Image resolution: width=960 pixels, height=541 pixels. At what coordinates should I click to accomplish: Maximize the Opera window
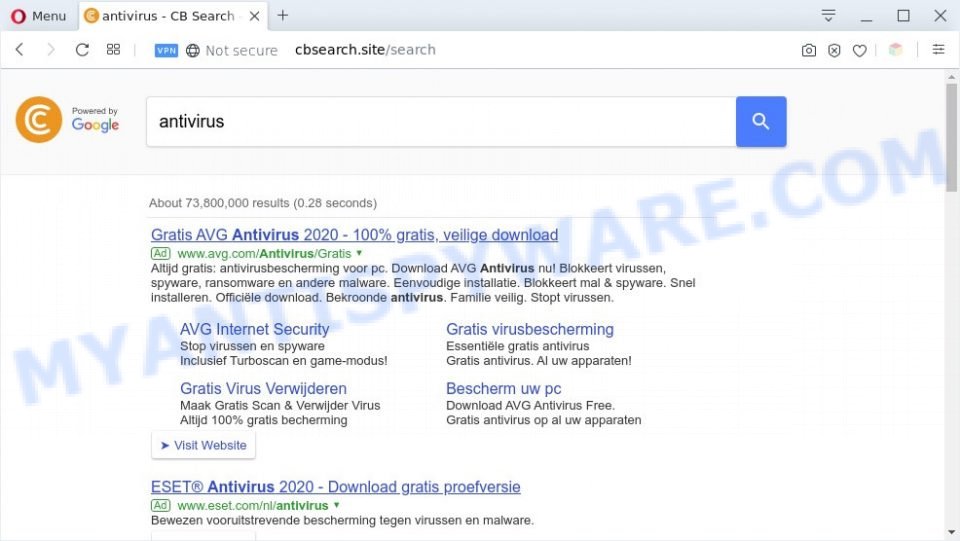tap(903, 15)
